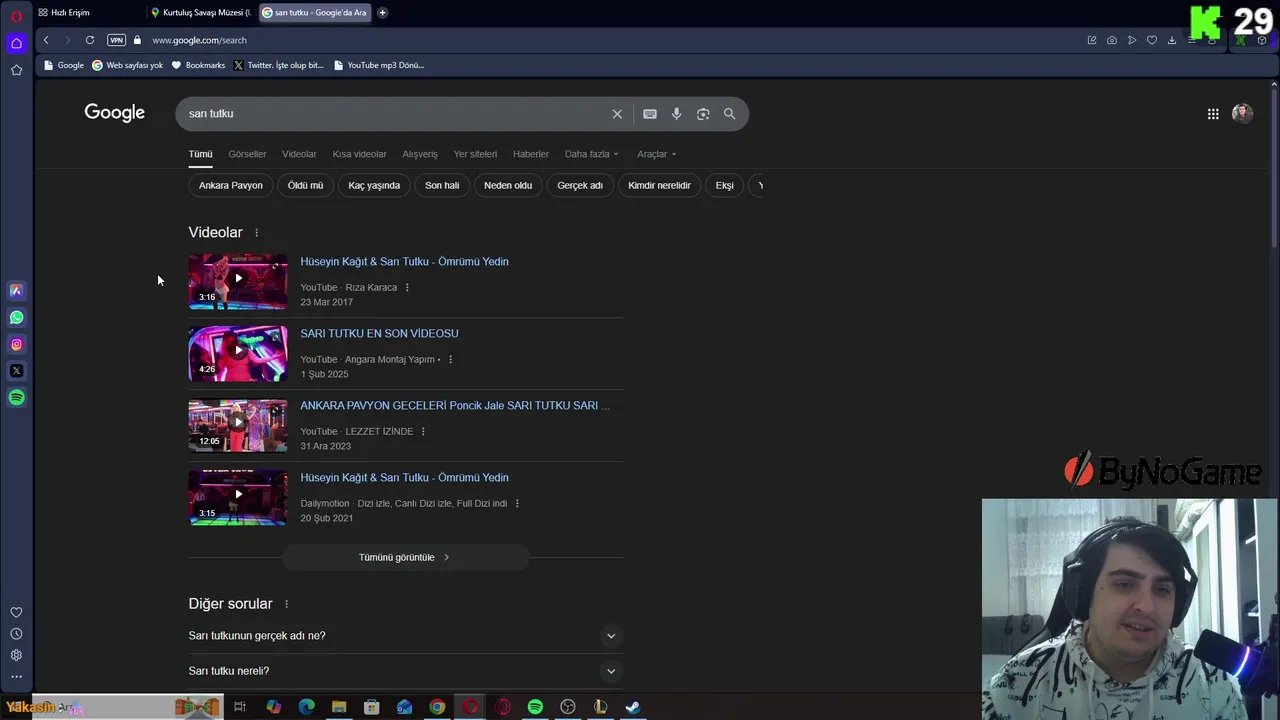Screen dimensions: 1280x720
Task: Open Diğer sorular more options
Action: tap(286, 604)
